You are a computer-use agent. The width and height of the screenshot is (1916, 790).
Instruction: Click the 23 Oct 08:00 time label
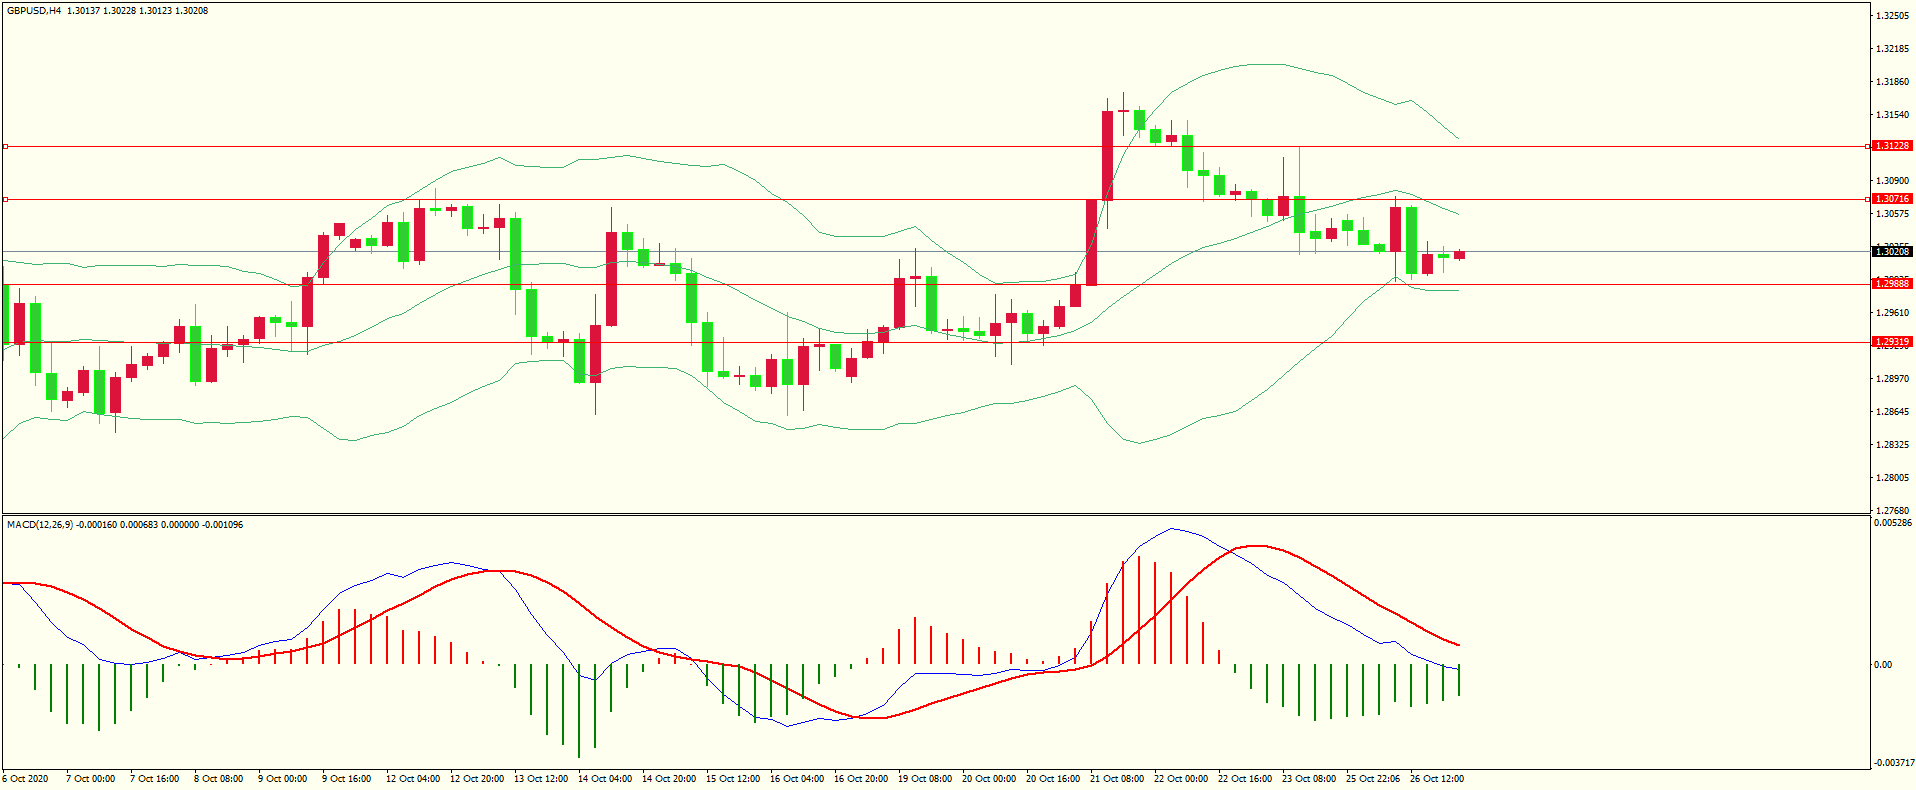[1309, 779]
